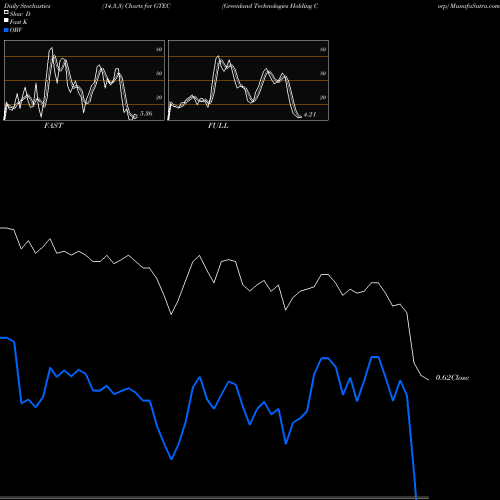Click the 20 level label in FULL chart
This screenshot has width=500, height=500.
pyautogui.click(x=323, y=97)
